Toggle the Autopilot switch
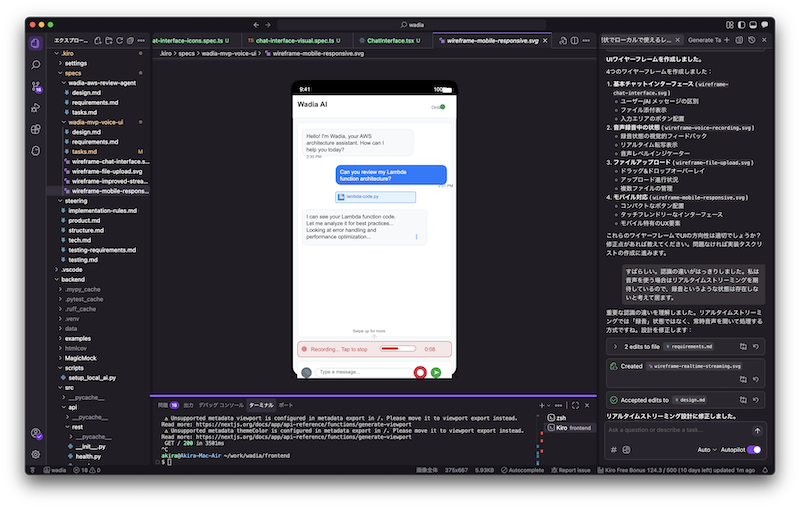The image size is (800, 508). [754, 450]
